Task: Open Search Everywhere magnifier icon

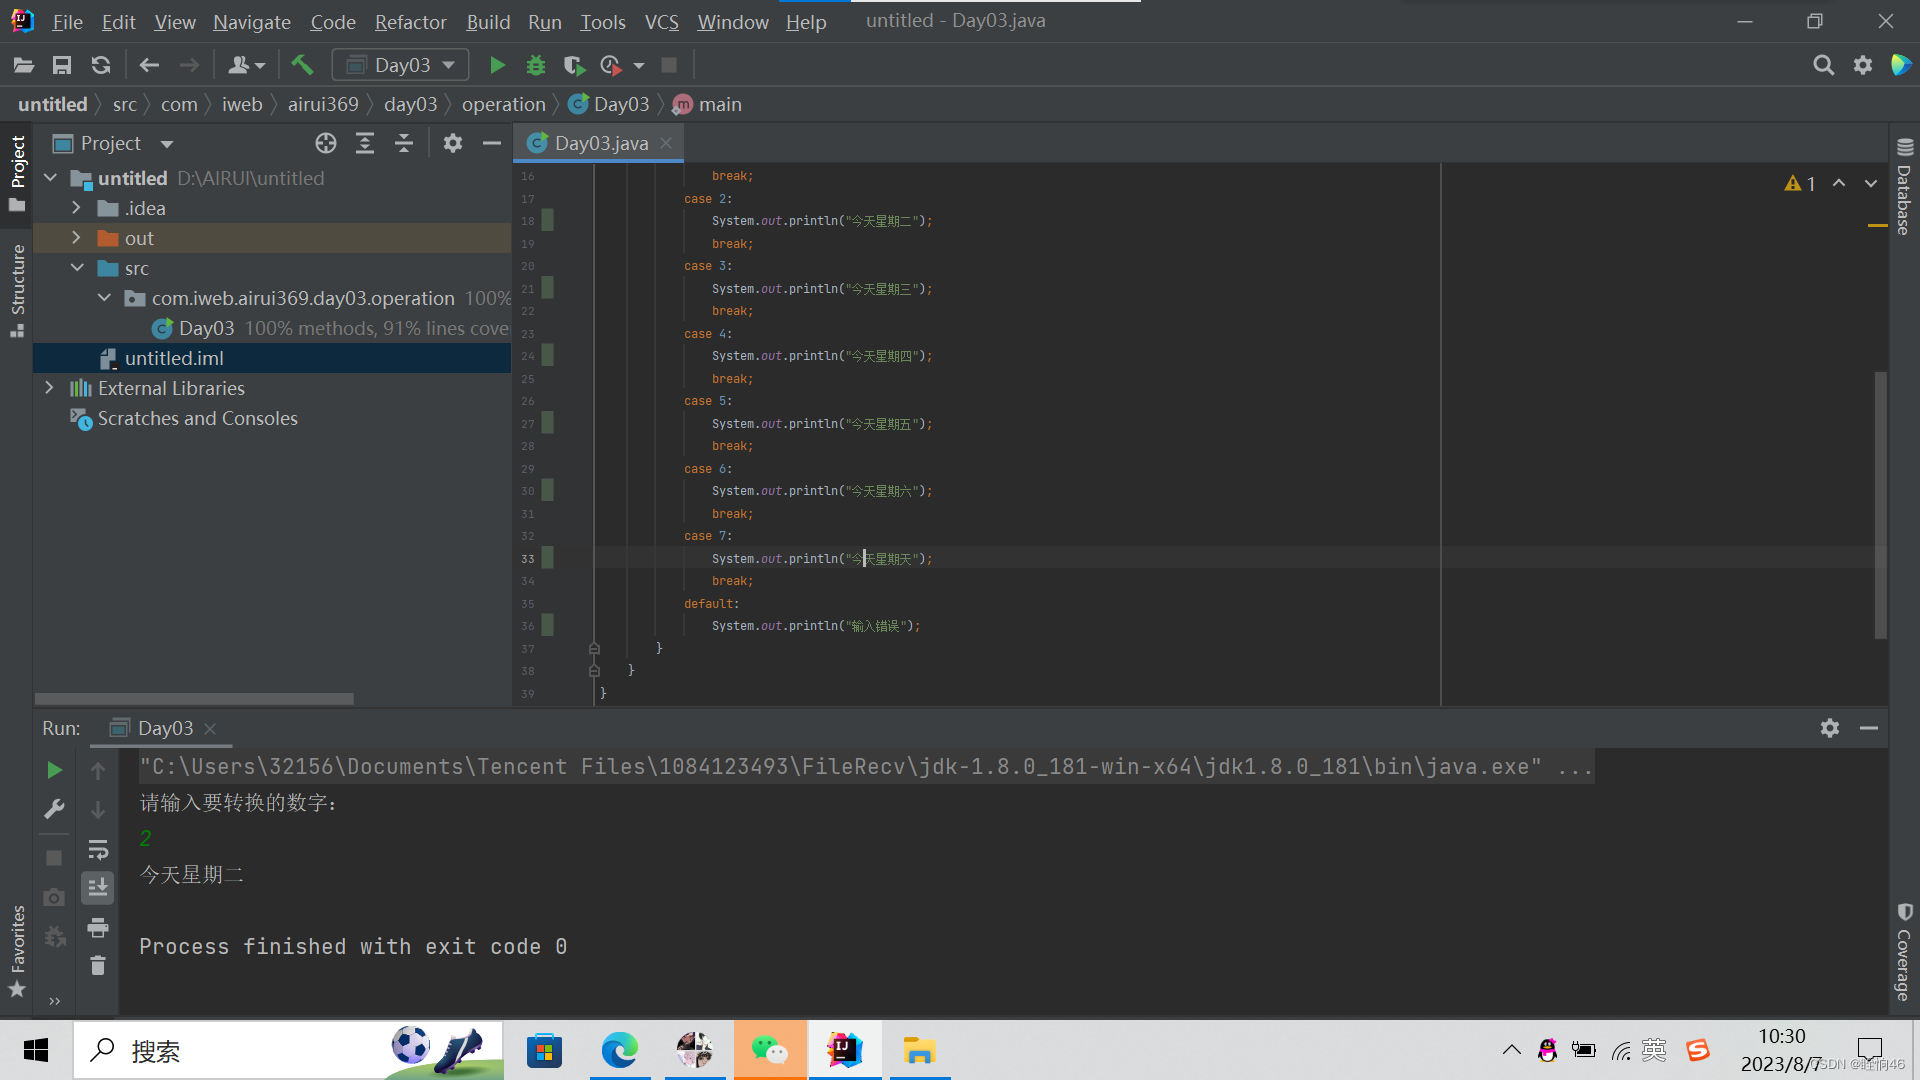Action: coord(1823,66)
